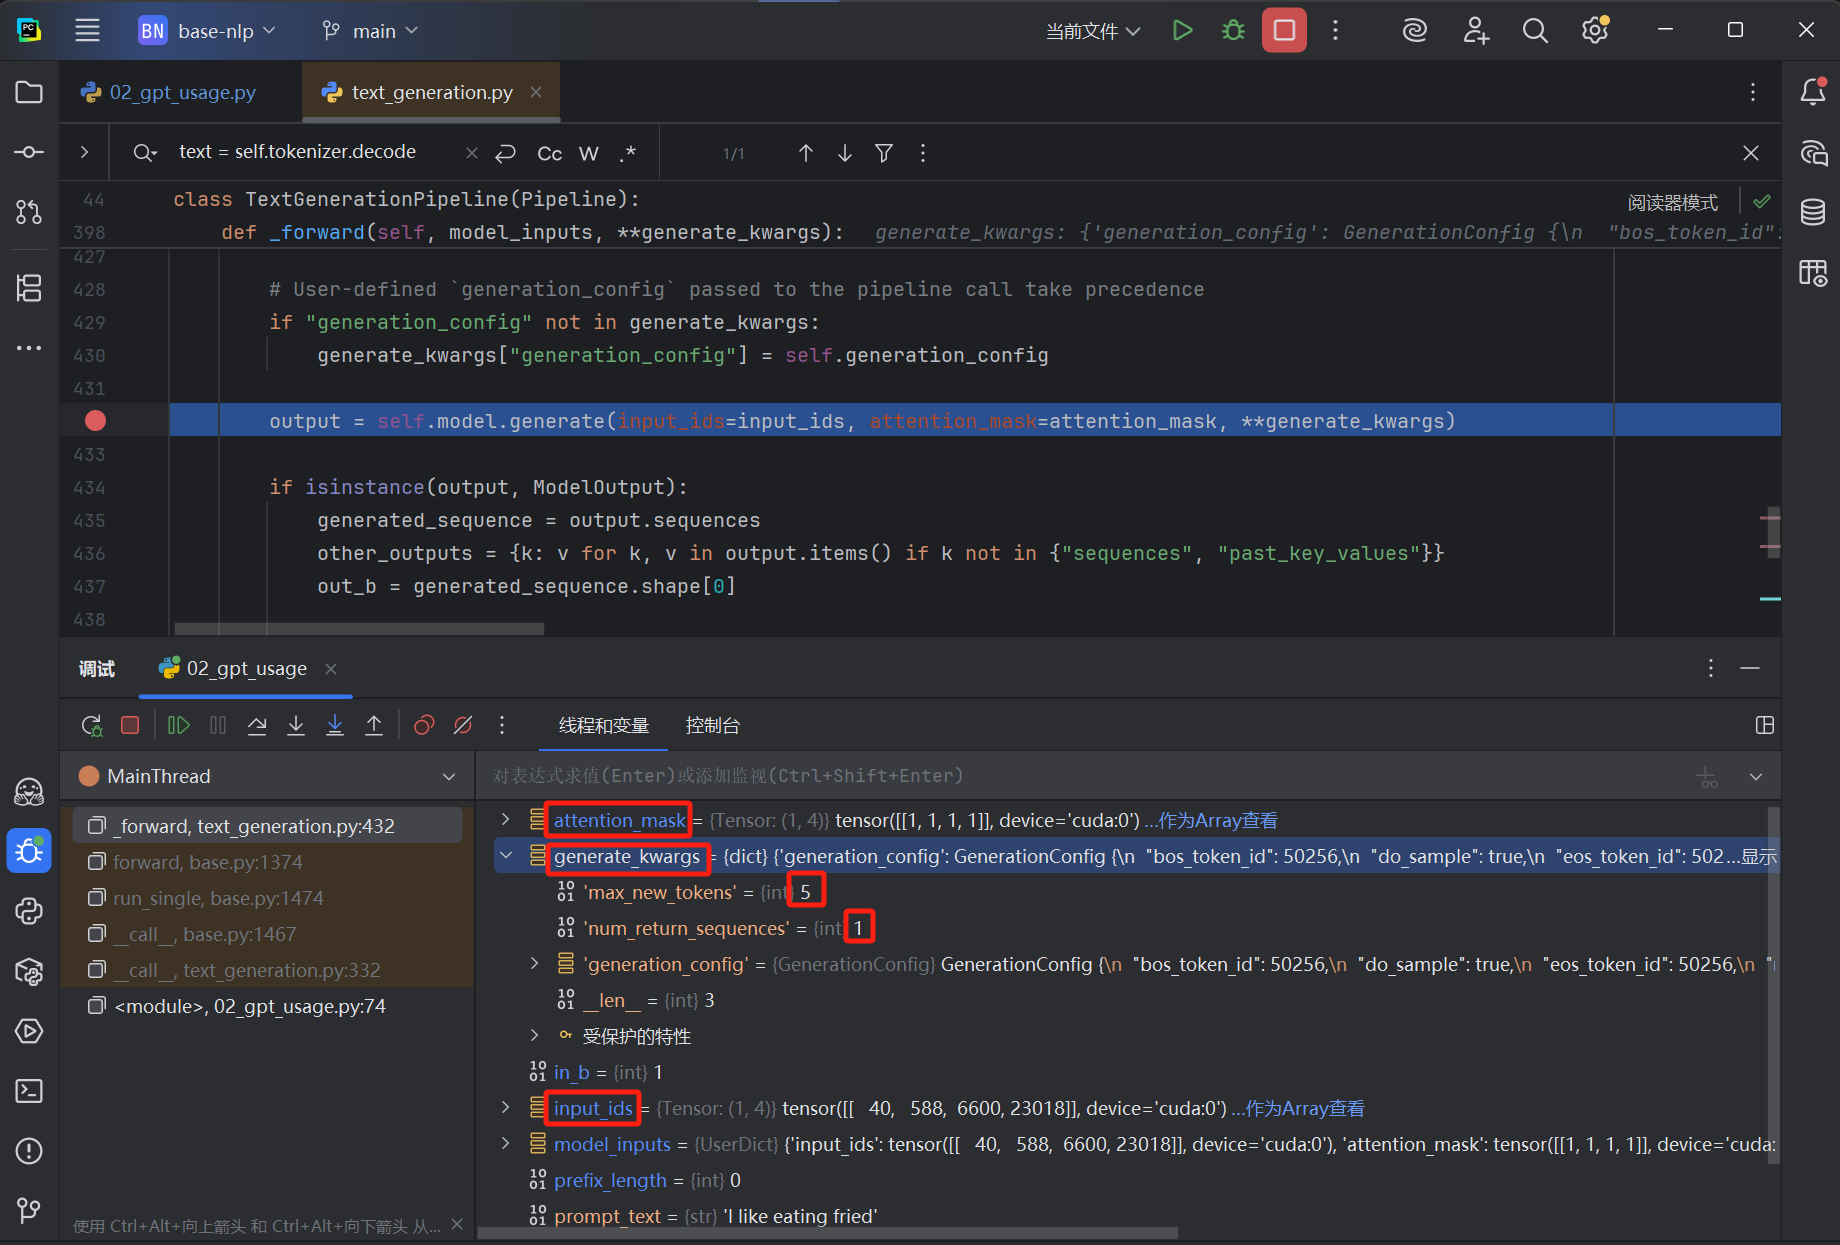Click the editor horizontal scrollbar
This screenshot has height=1245, width=1840.
360,629
